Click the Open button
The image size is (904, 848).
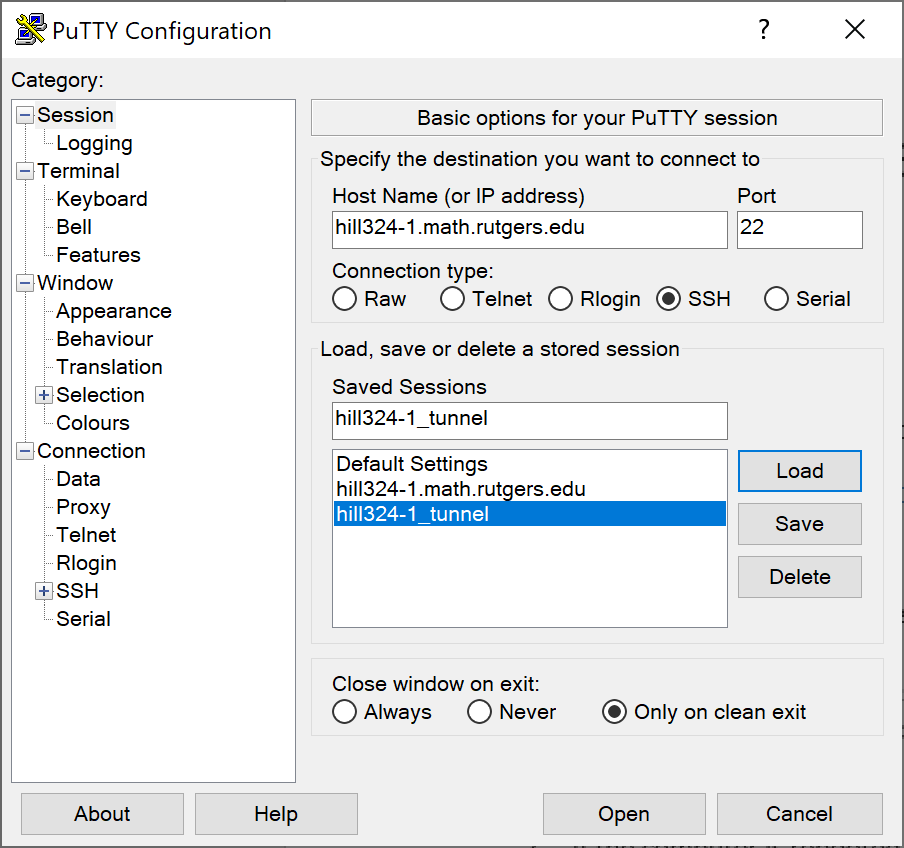pos(624,814)
